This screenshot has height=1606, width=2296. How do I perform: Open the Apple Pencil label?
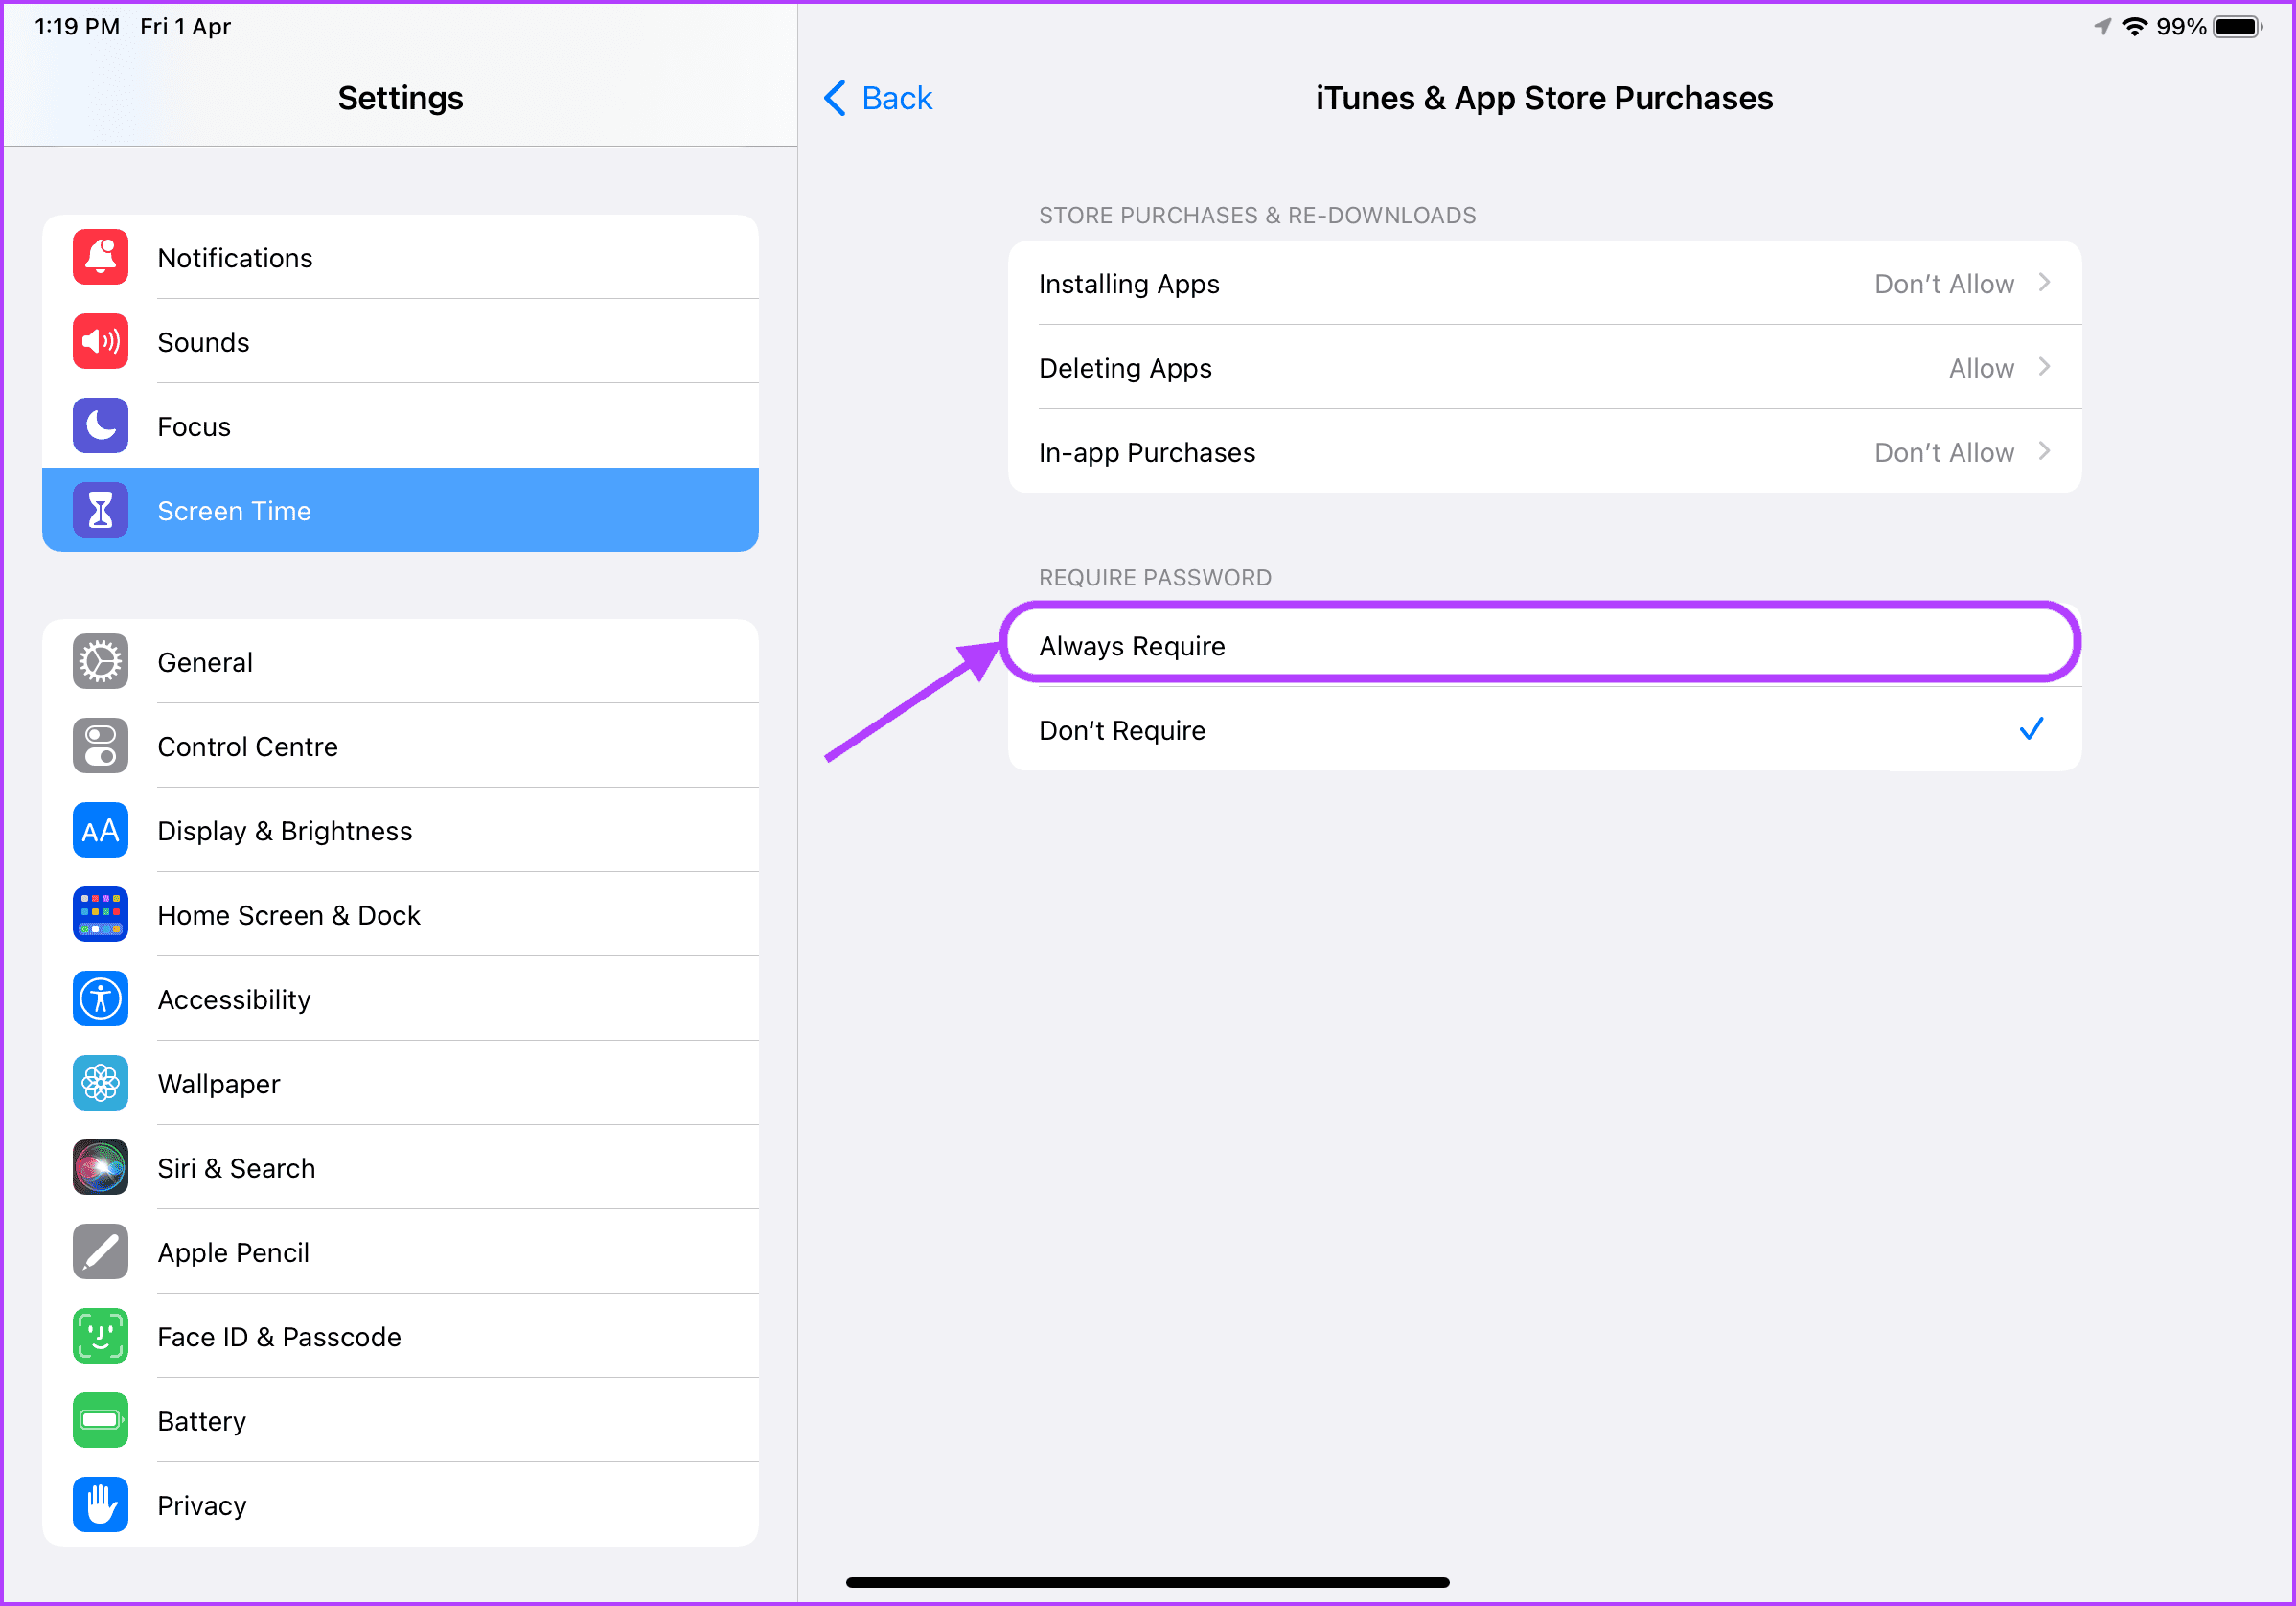click(233, 1253)
